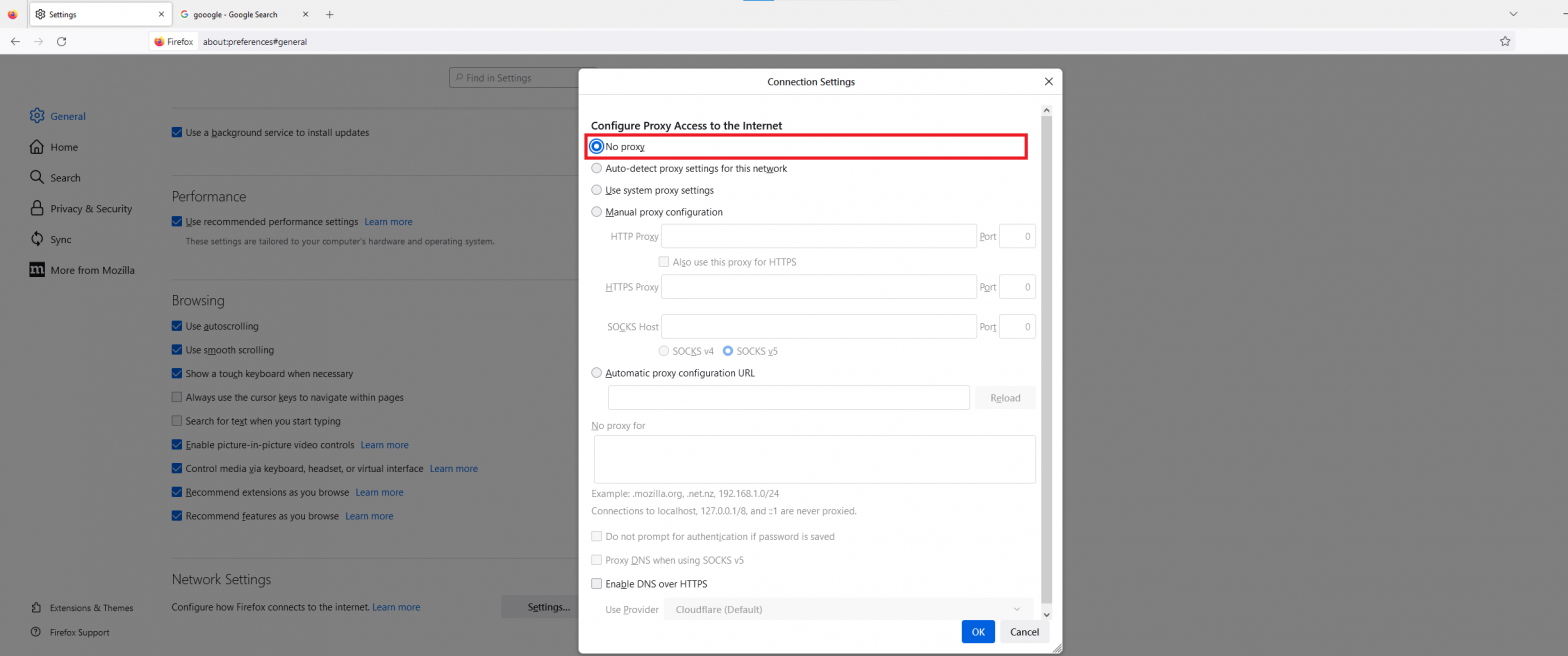The height and width of the screenshot is (656, 1568).
Task: Open Learn more link for picture-in-picture
Action: point(384,445)
